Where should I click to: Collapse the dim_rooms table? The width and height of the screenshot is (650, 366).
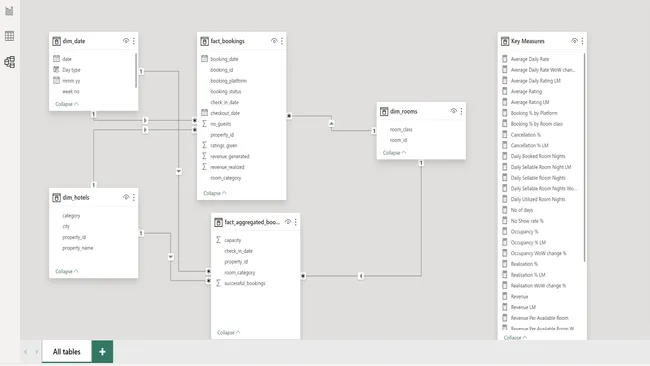pyautogui.click(x=394, y=153)
